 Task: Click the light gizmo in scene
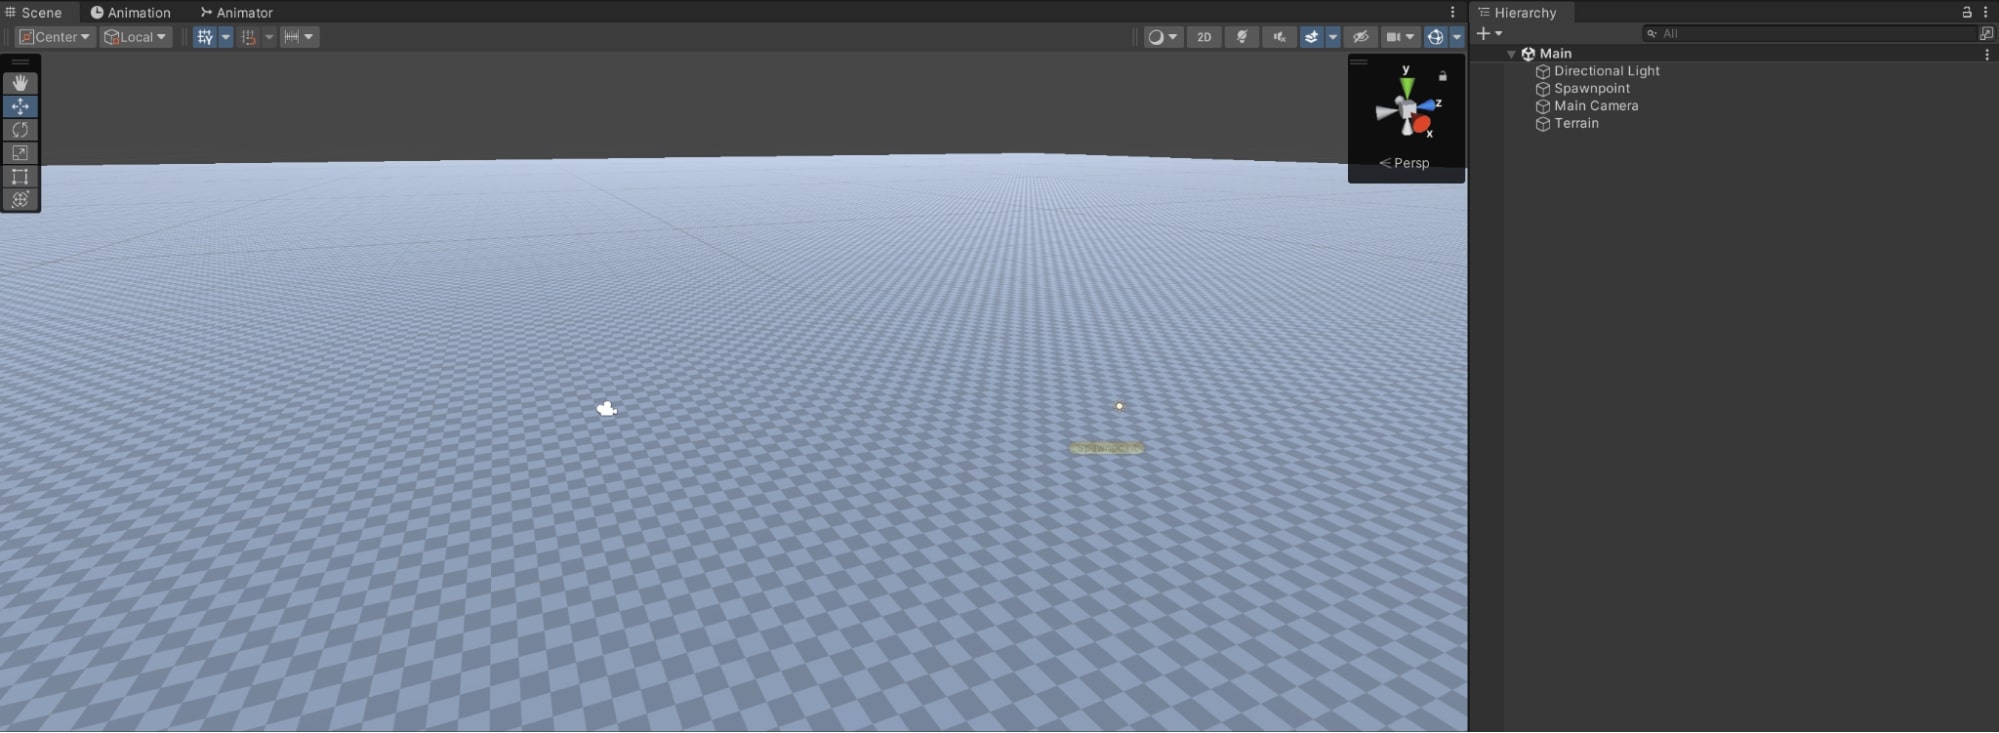click(1119, 406)
